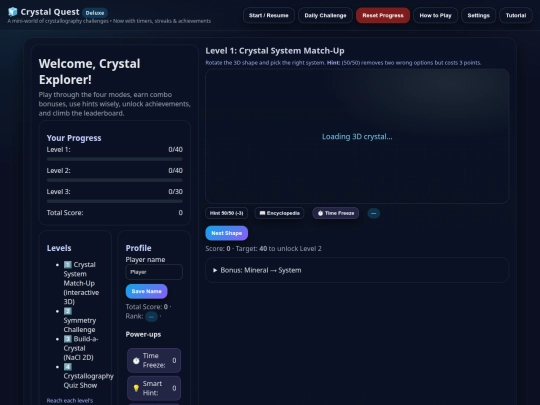Click the Your Progress heading

point(74,138)
